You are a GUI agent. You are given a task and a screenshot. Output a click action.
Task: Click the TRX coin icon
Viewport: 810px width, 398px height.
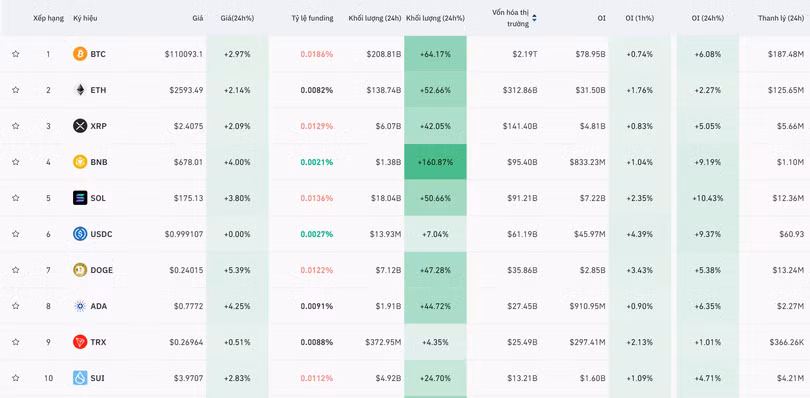pyautogui.click(x=80, y=342)
